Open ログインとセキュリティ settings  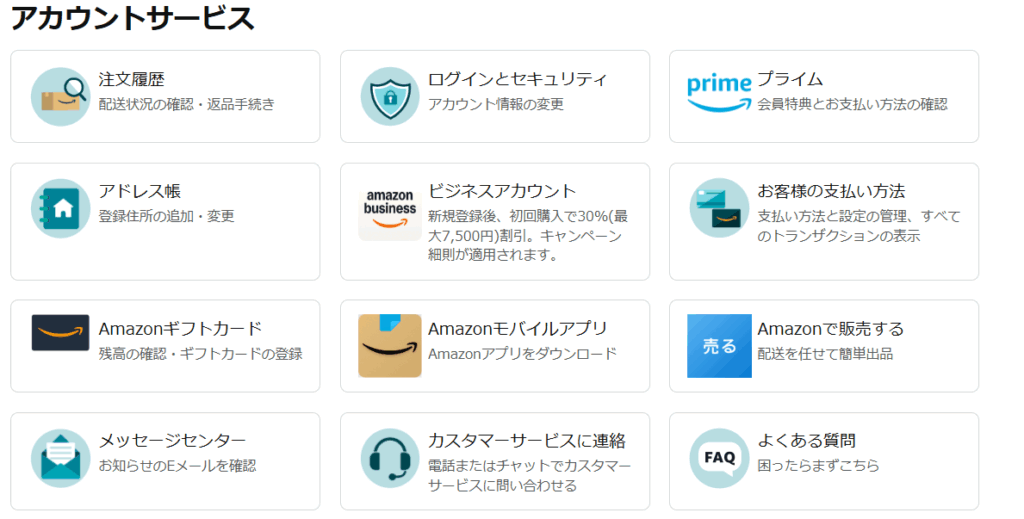[x=517, y=79]
